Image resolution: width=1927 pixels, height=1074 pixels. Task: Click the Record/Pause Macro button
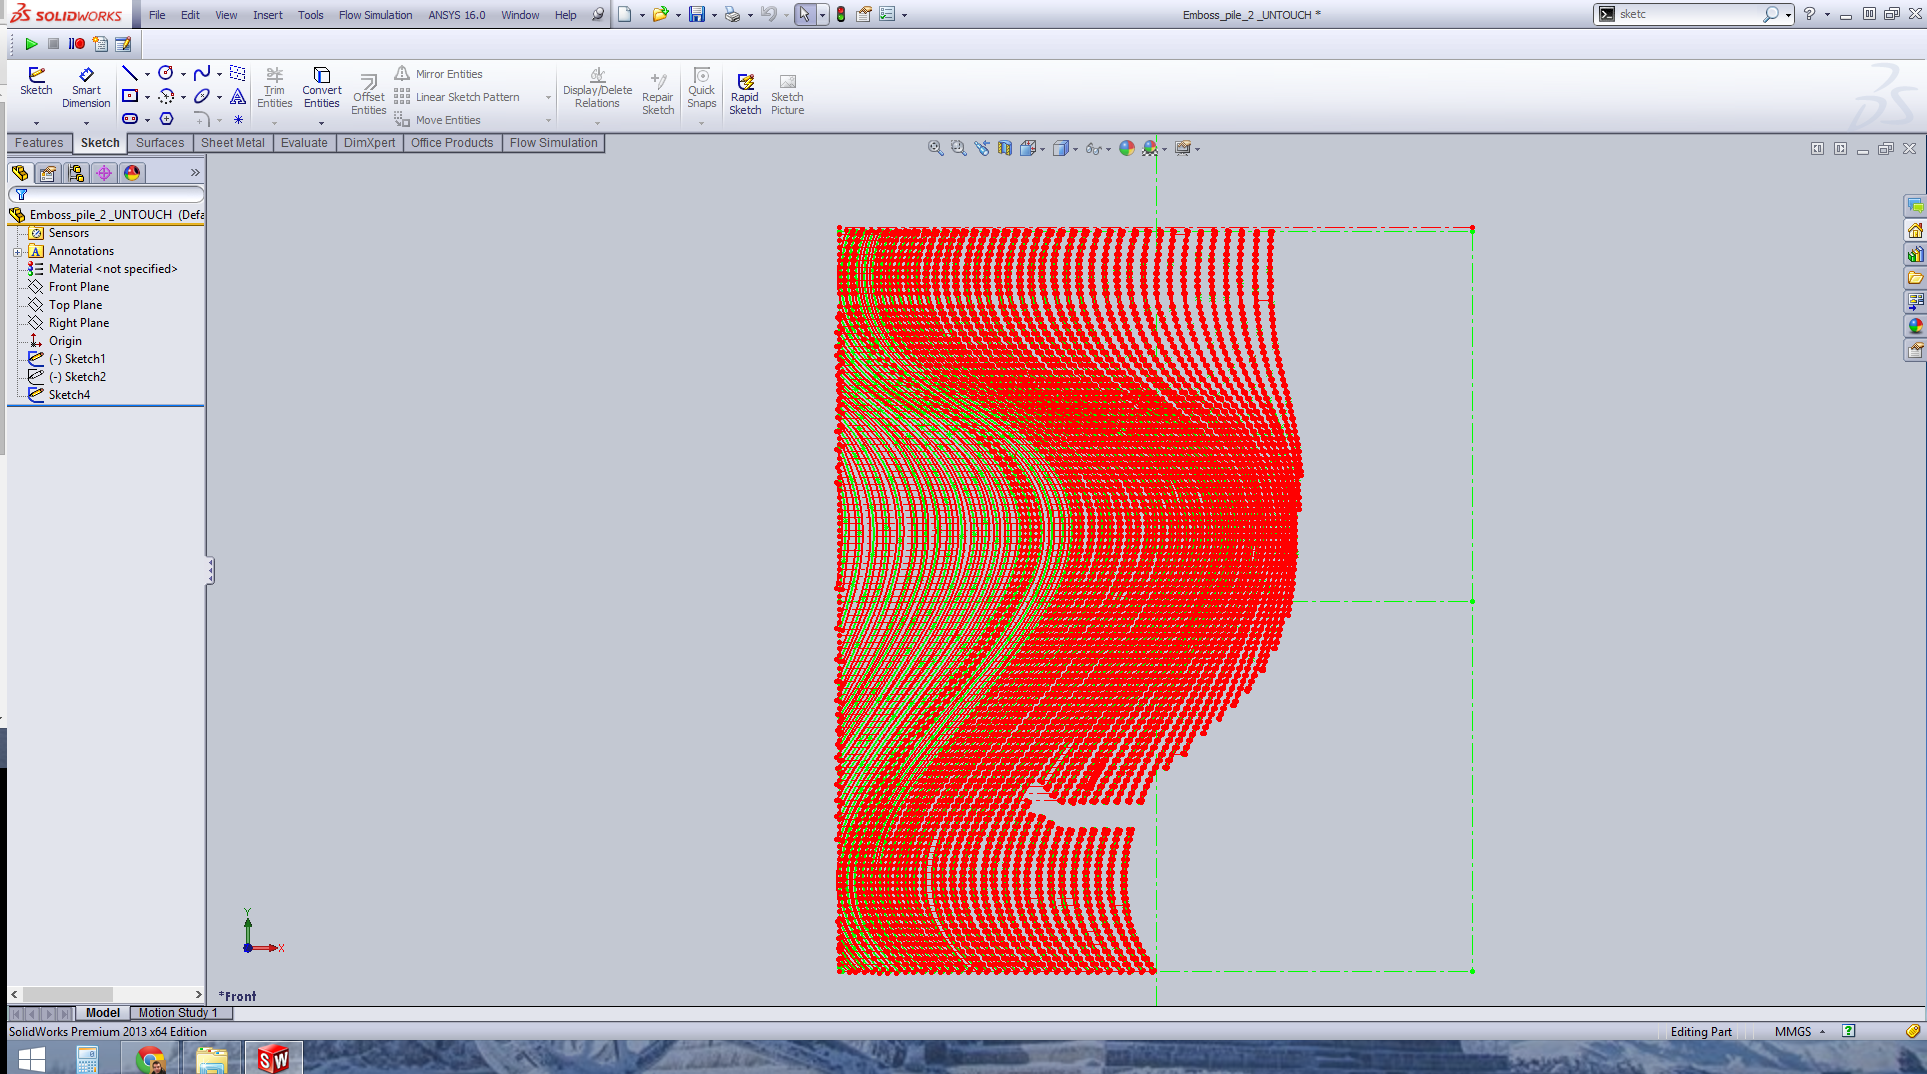(x=77, y=44)
